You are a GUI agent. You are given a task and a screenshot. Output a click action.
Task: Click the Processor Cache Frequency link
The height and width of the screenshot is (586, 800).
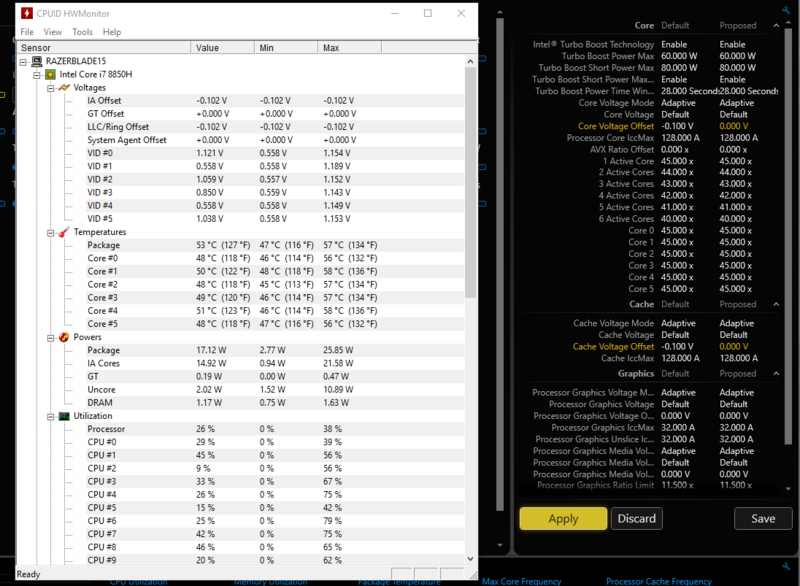click(x=659, y=581)
